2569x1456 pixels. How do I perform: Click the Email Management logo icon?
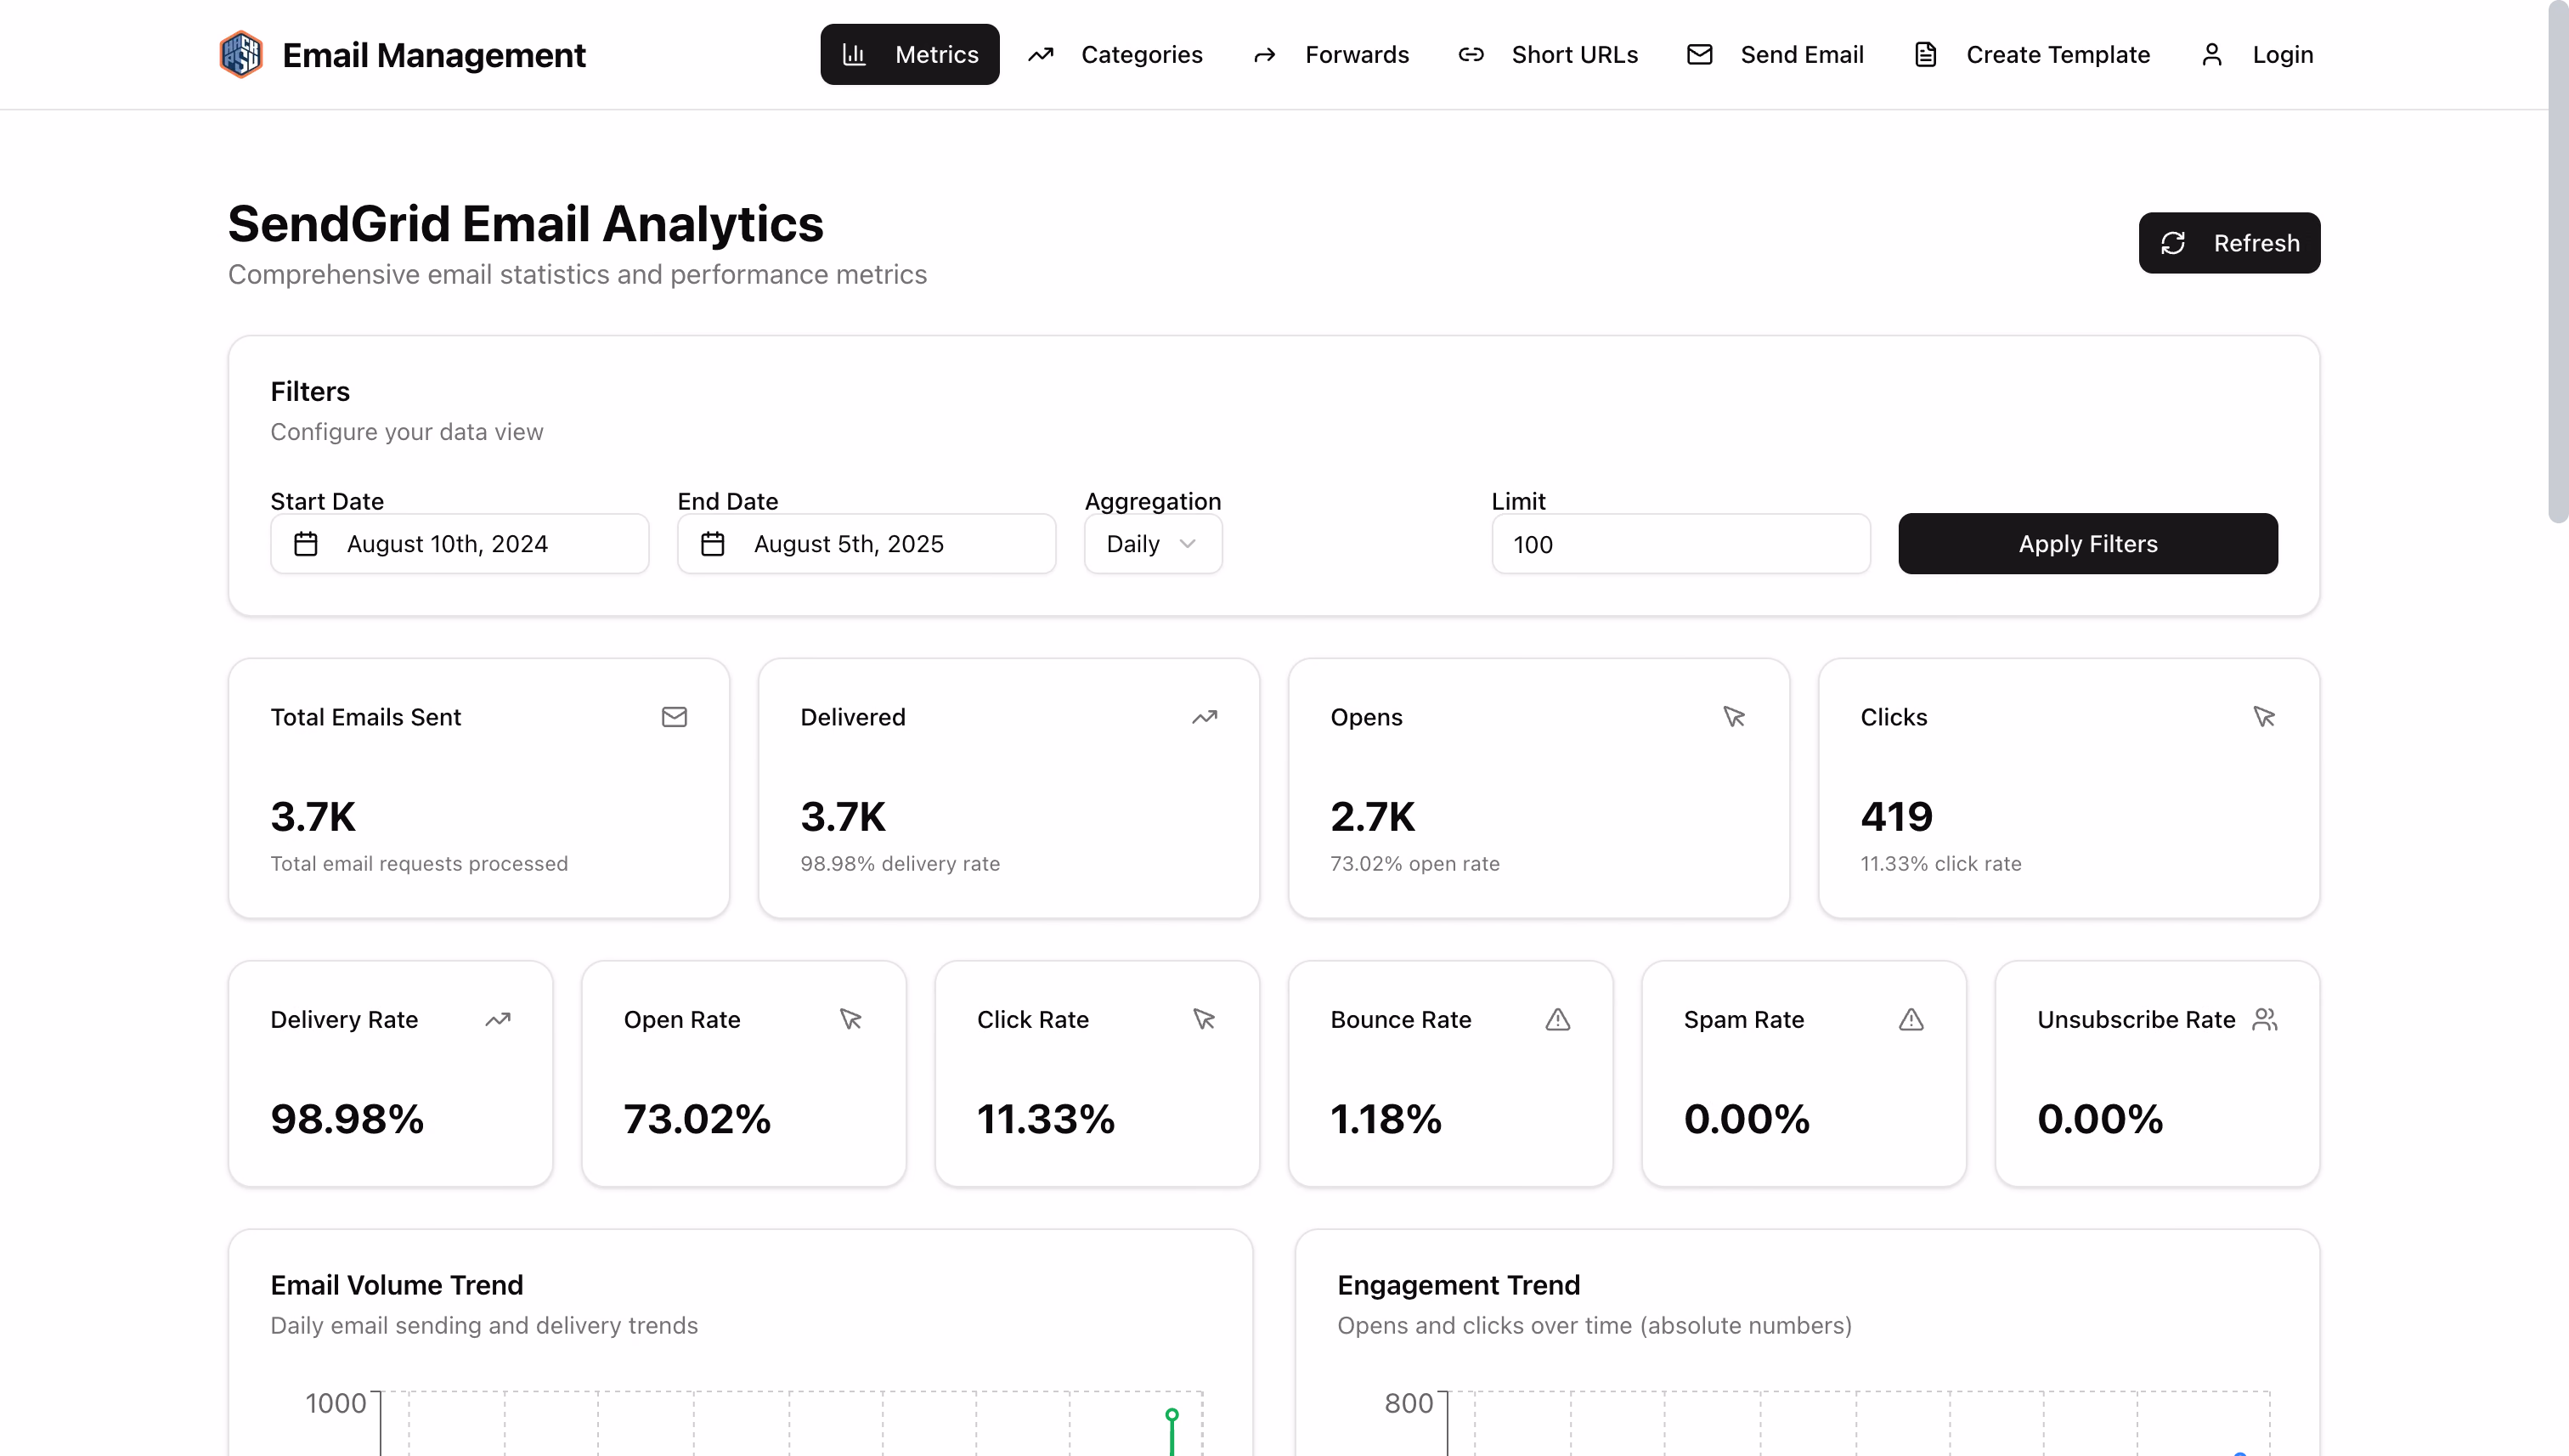(x=241, y=54)
